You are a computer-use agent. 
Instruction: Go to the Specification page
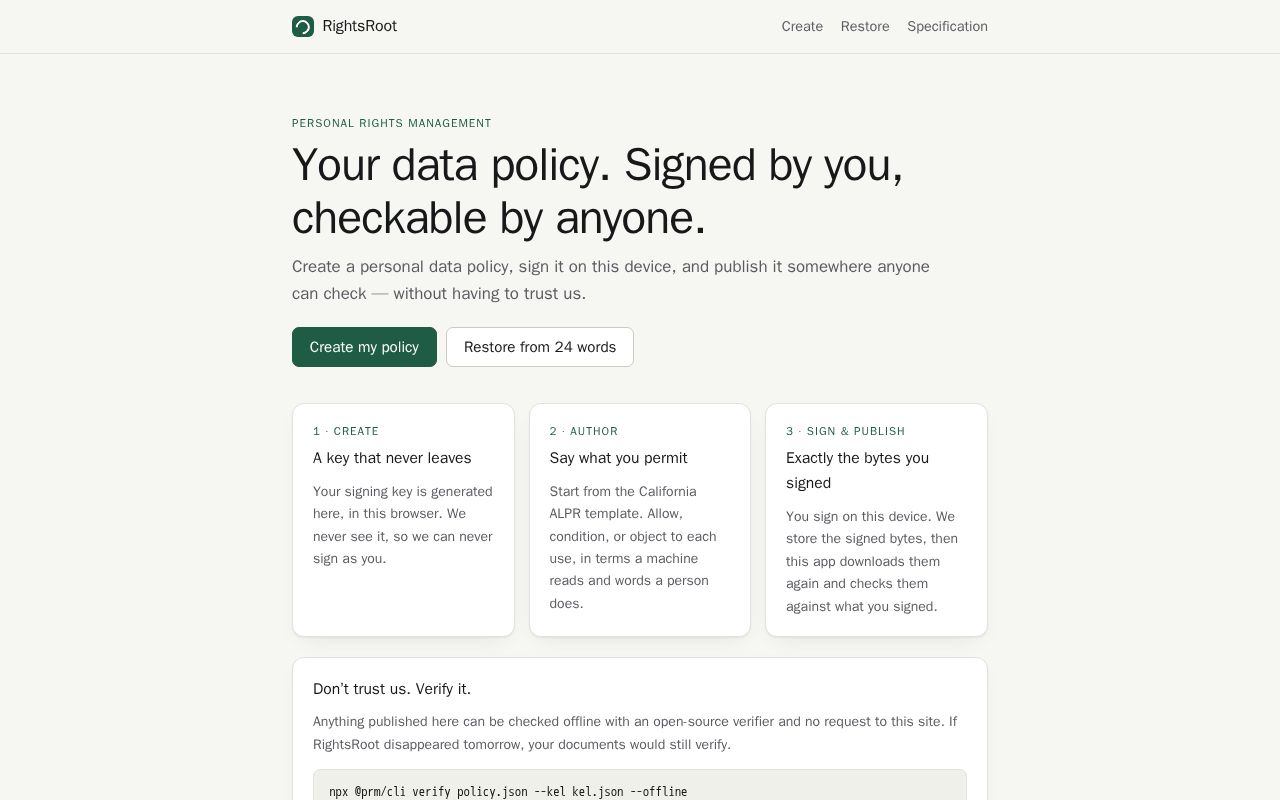[947, 26]
